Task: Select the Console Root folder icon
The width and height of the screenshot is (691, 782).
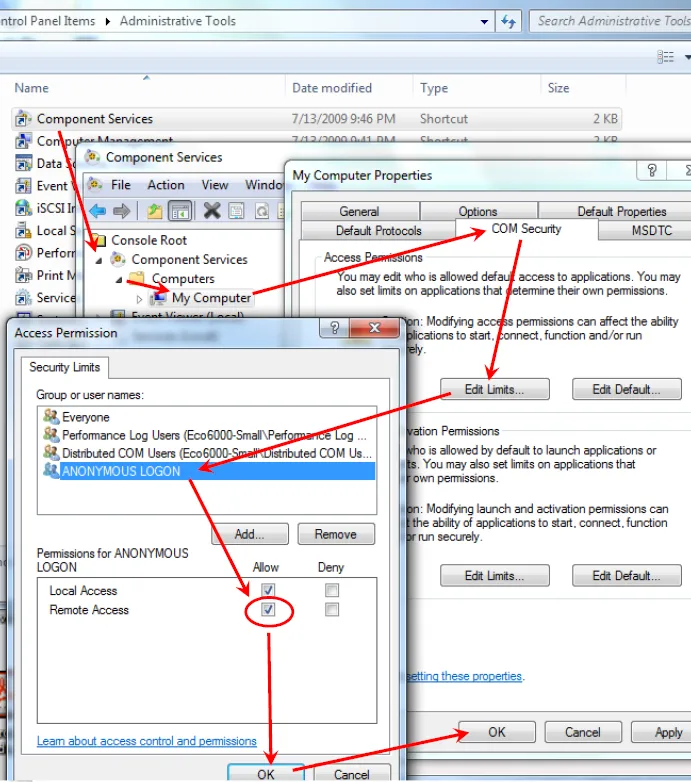Action: pos(99,240)
